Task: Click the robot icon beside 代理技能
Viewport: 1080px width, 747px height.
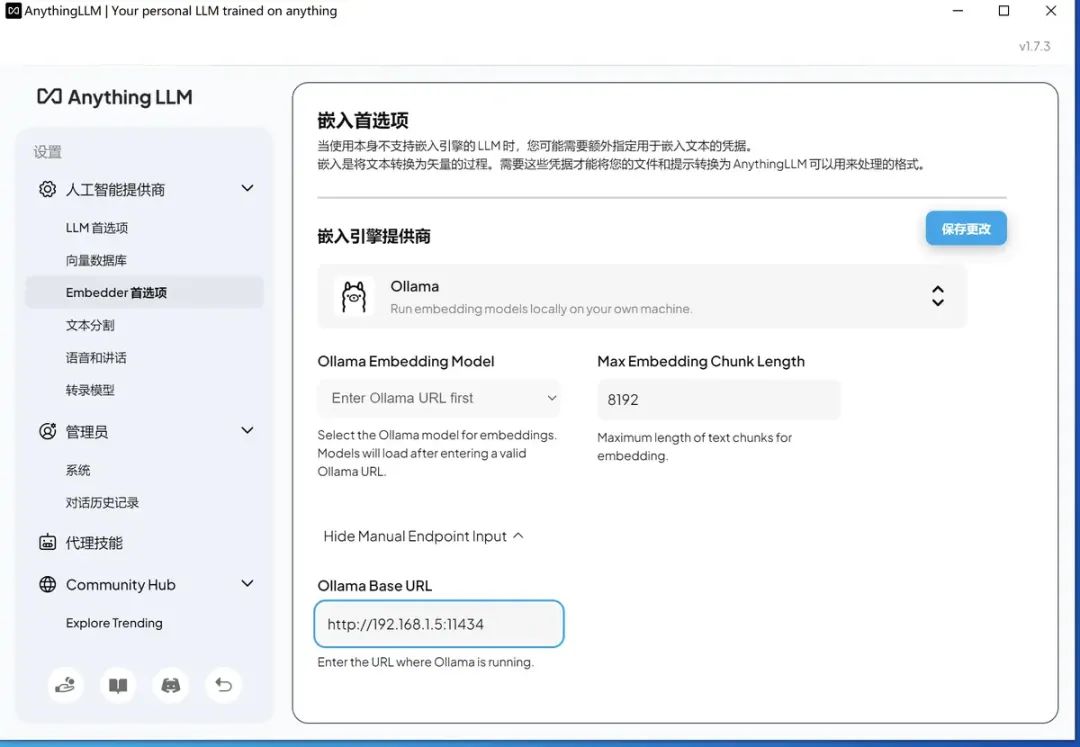Action: 47,543
